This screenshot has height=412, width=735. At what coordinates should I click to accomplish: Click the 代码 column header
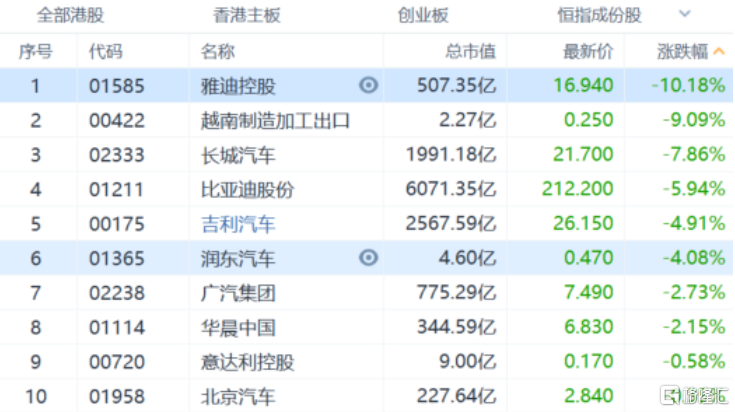click(106, 51)
